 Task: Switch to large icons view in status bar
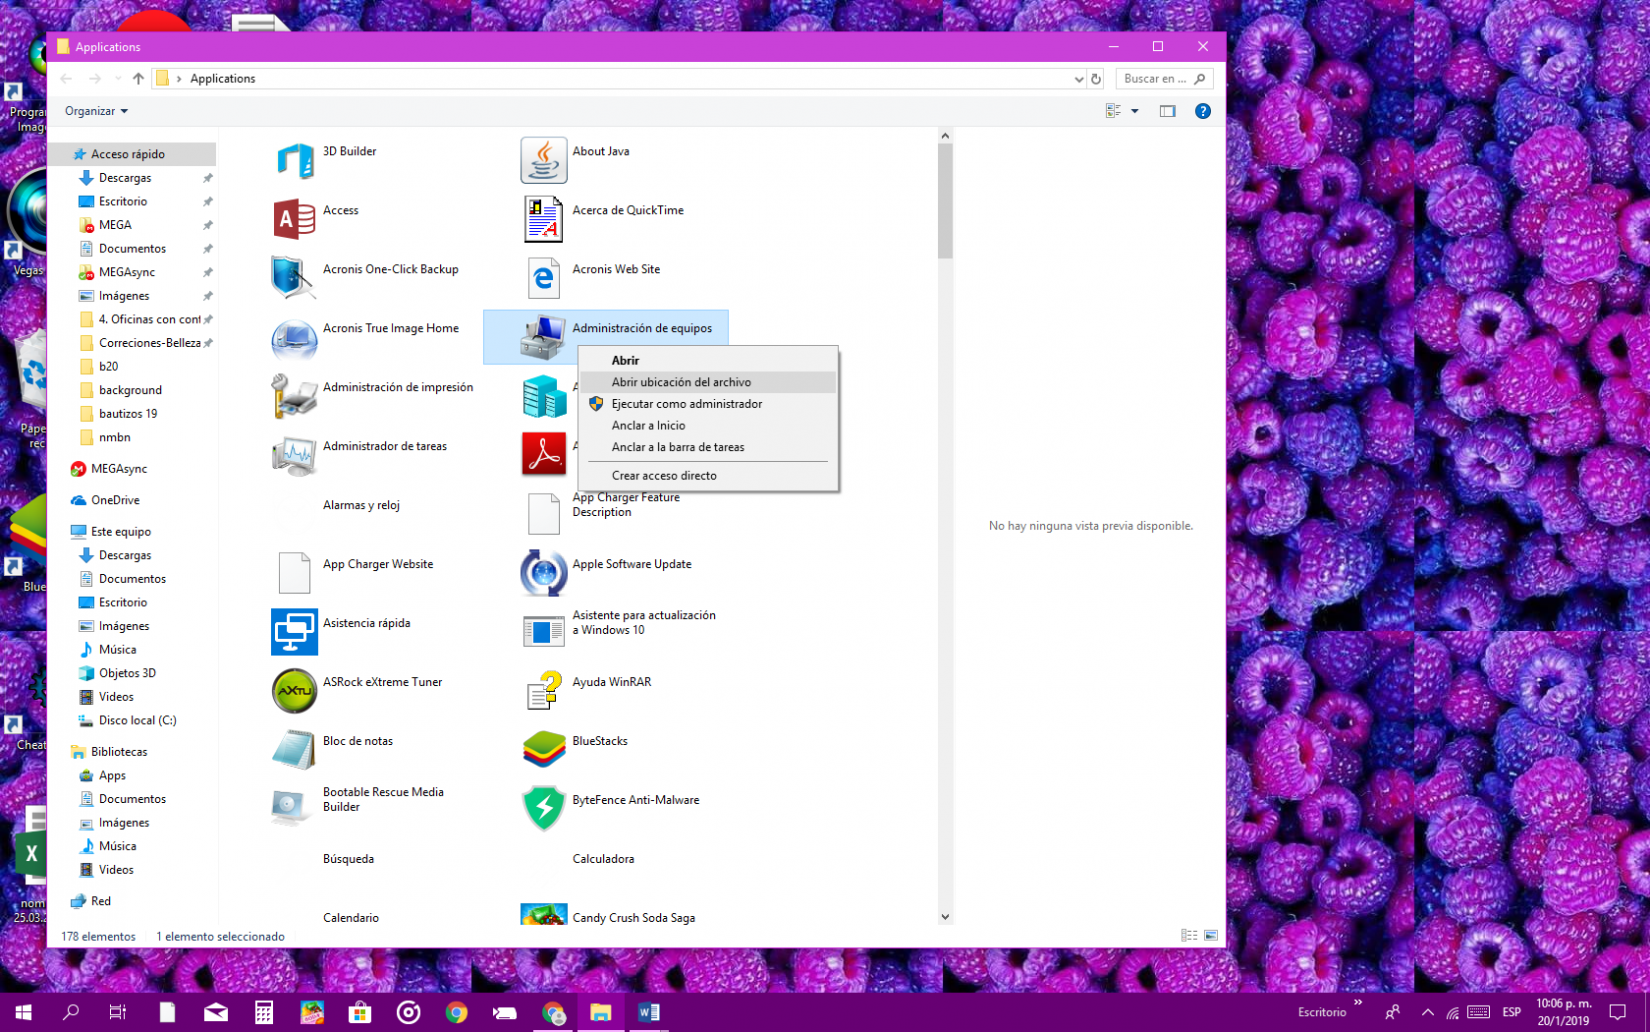click(1211, 936)
